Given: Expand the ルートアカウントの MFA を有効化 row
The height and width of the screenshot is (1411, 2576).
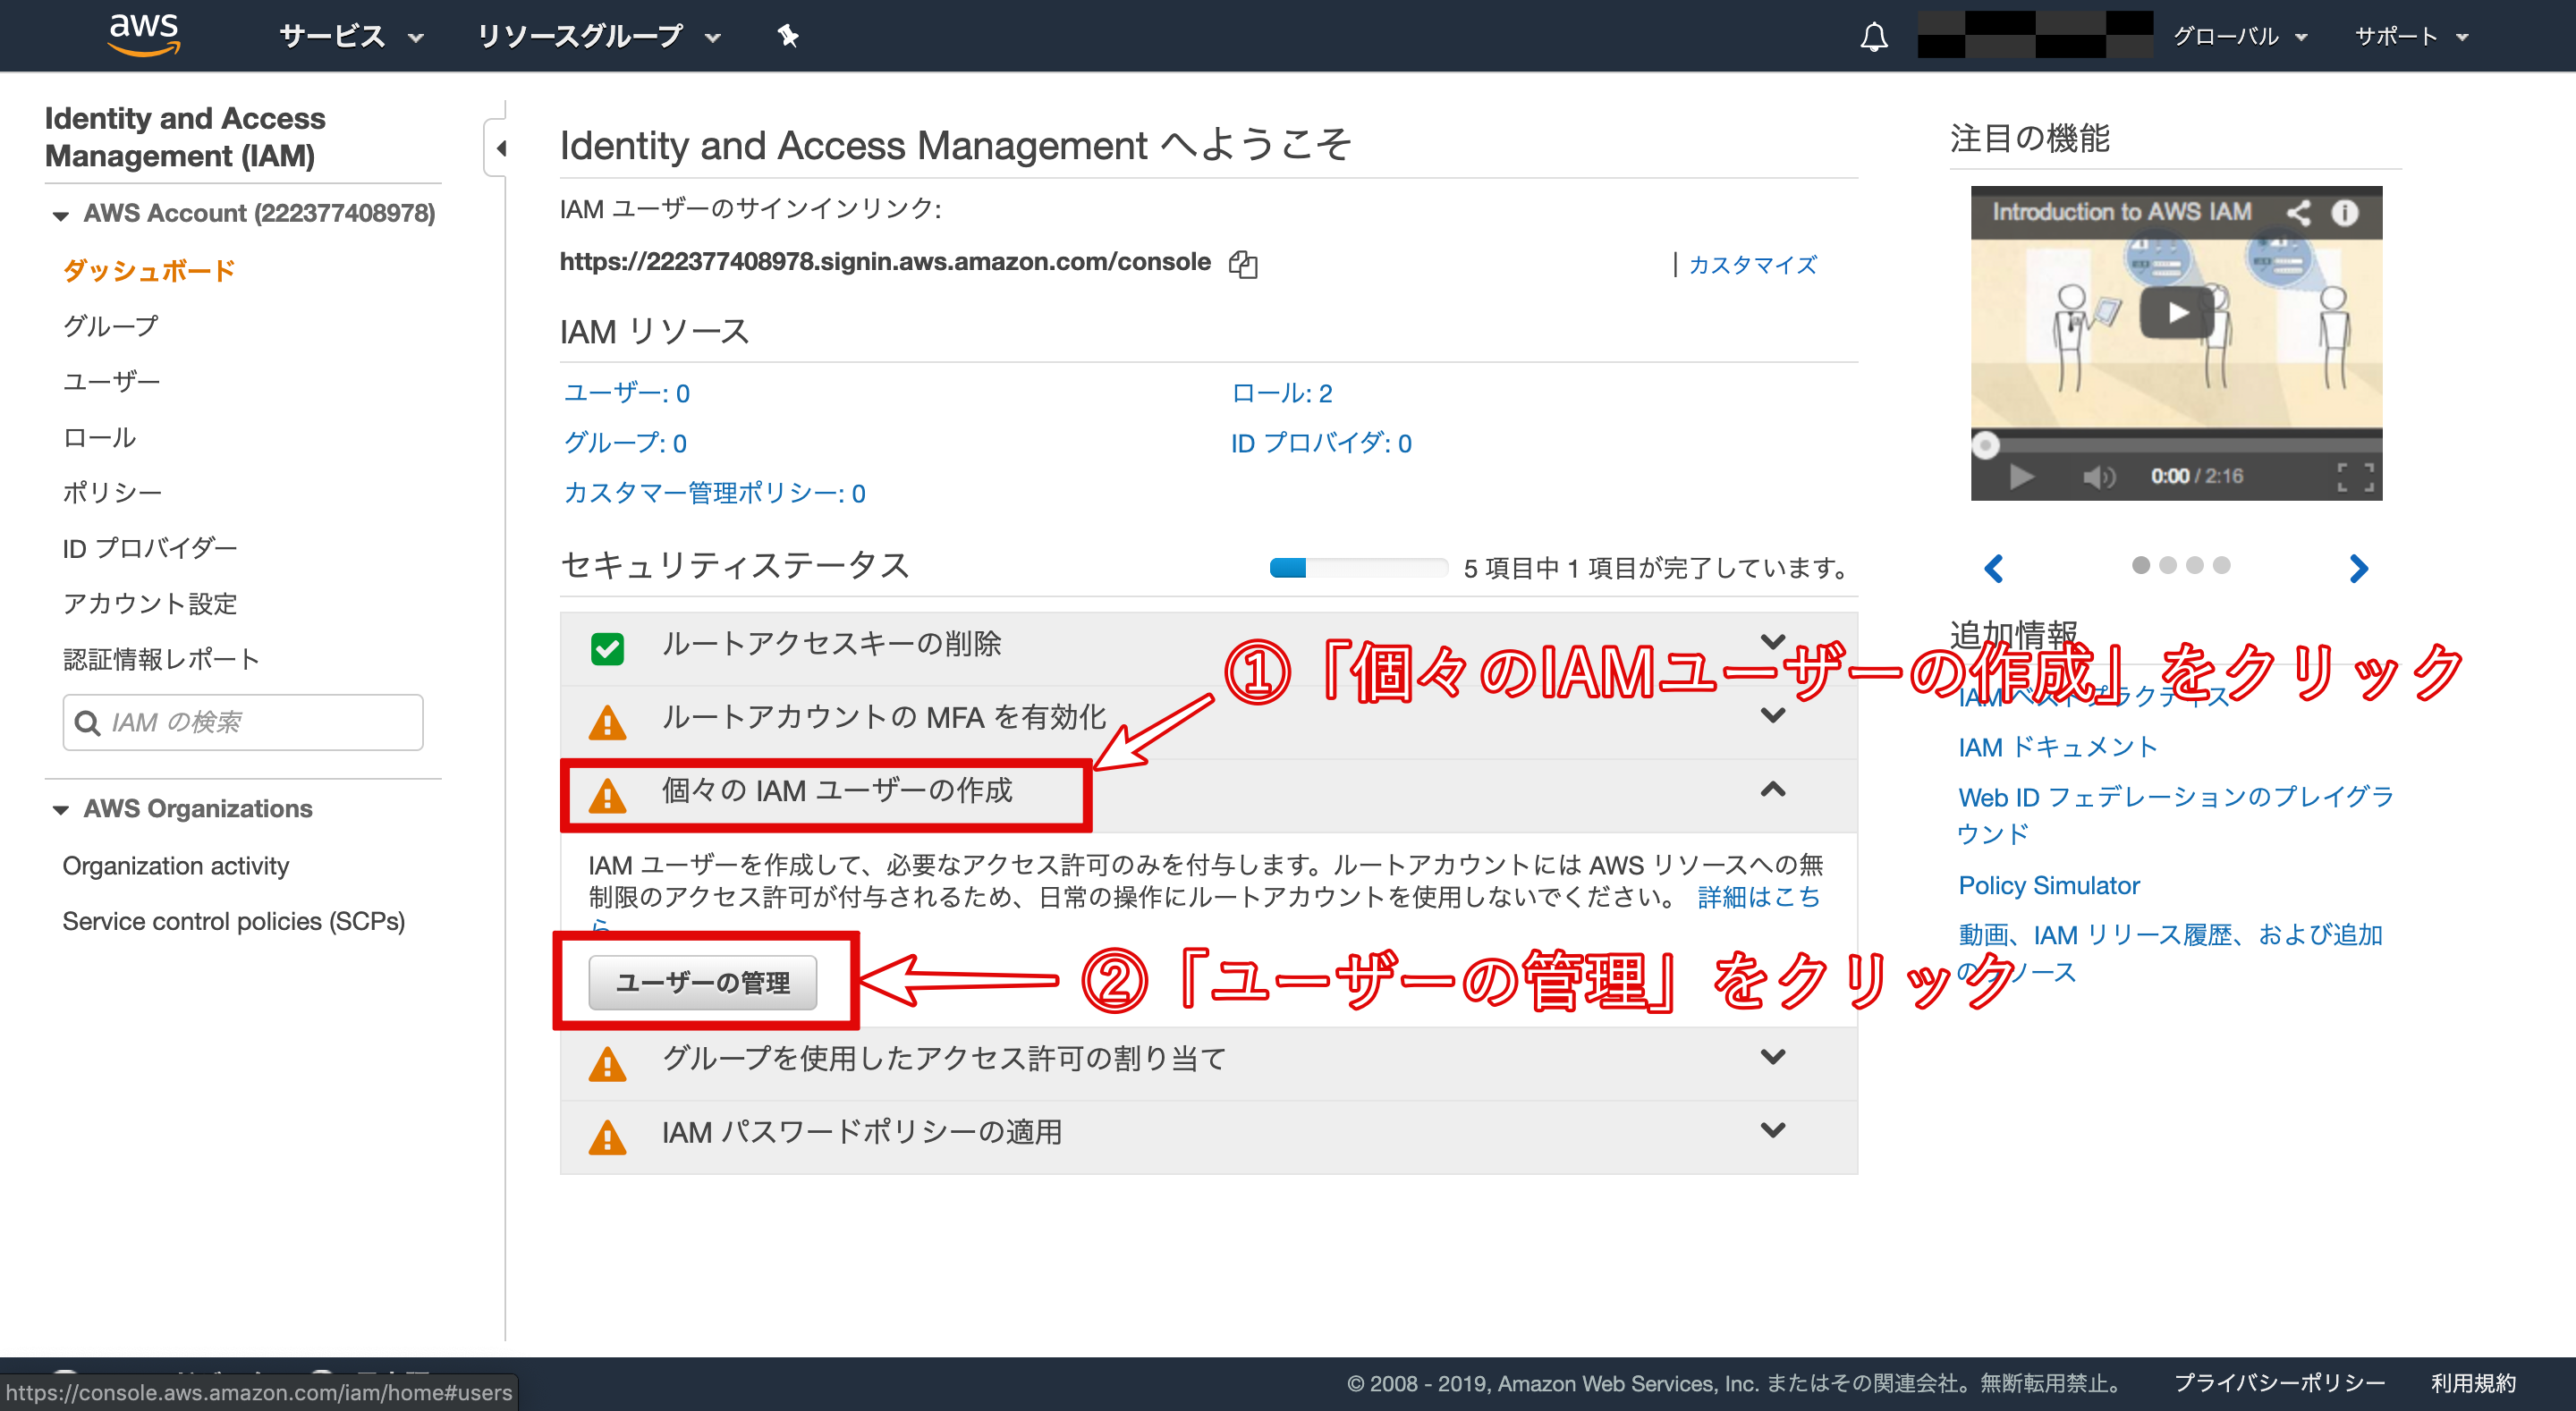Looking at the screenshot, I should (1772, 716).
